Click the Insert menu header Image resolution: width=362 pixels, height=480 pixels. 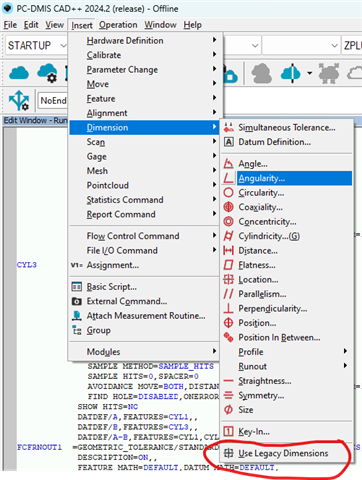click(x=82, y=25)
